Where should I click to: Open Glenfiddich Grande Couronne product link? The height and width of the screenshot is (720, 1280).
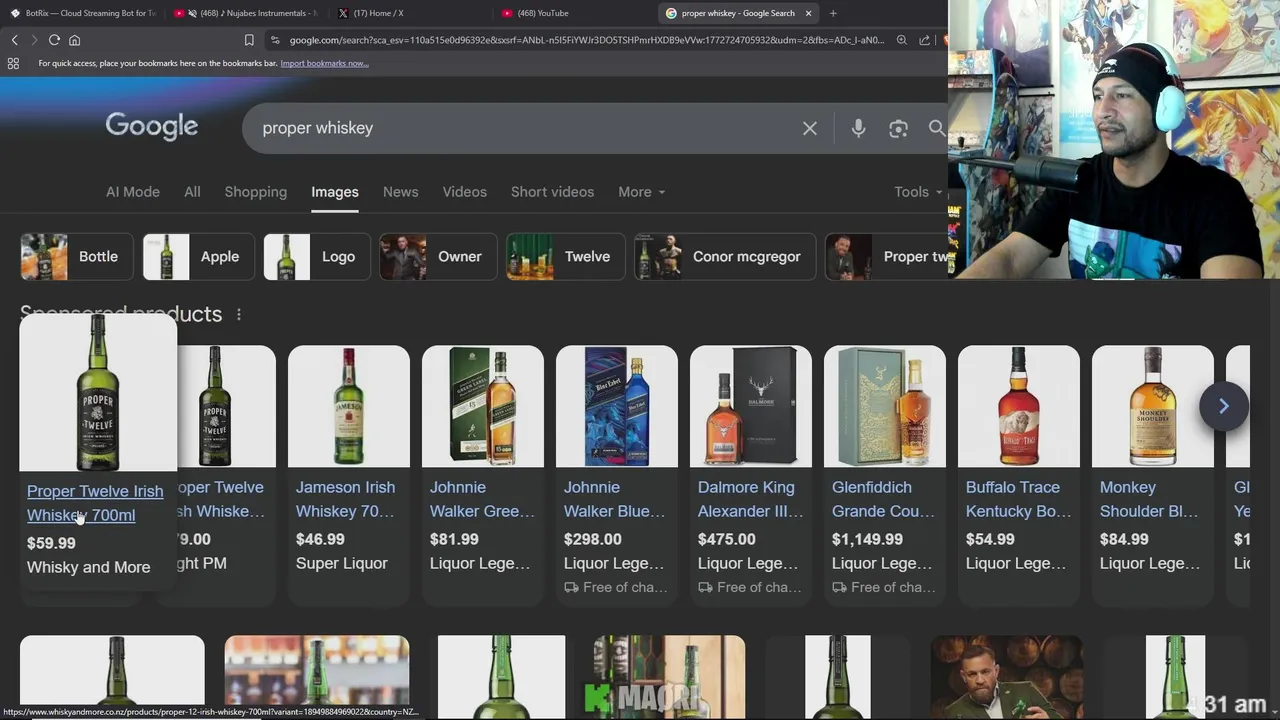pyautogui.click(x=883, y=499)
